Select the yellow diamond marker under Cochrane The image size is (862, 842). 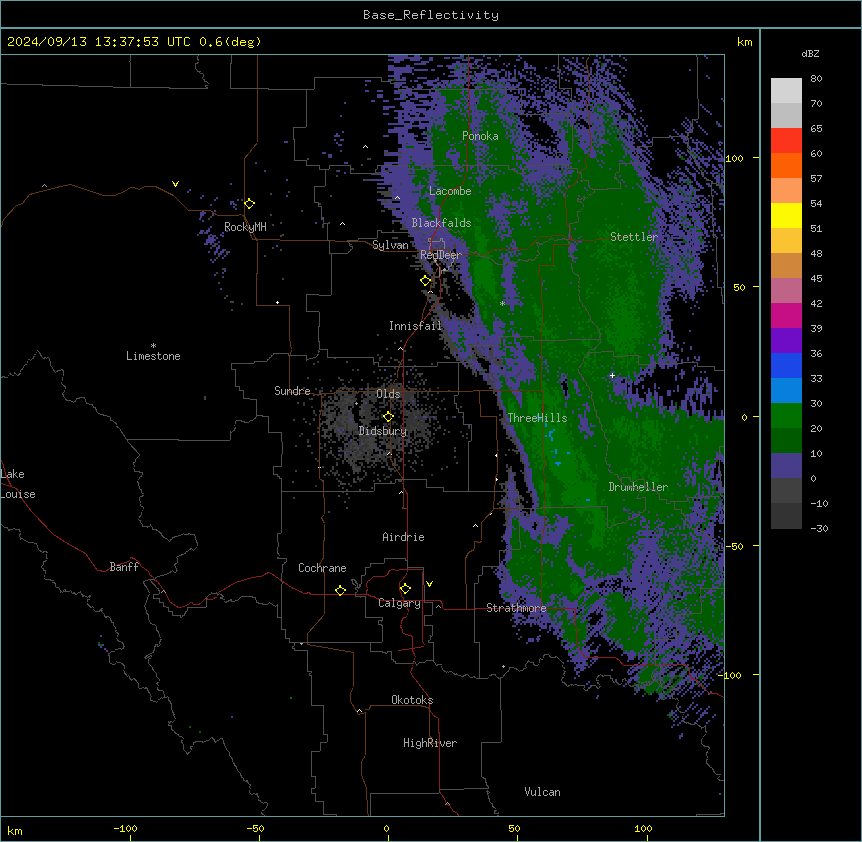click(x=340, y=590)
